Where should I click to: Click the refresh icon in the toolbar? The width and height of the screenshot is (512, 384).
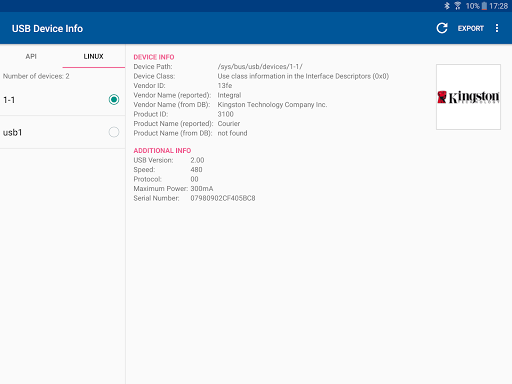pos(442,28)
